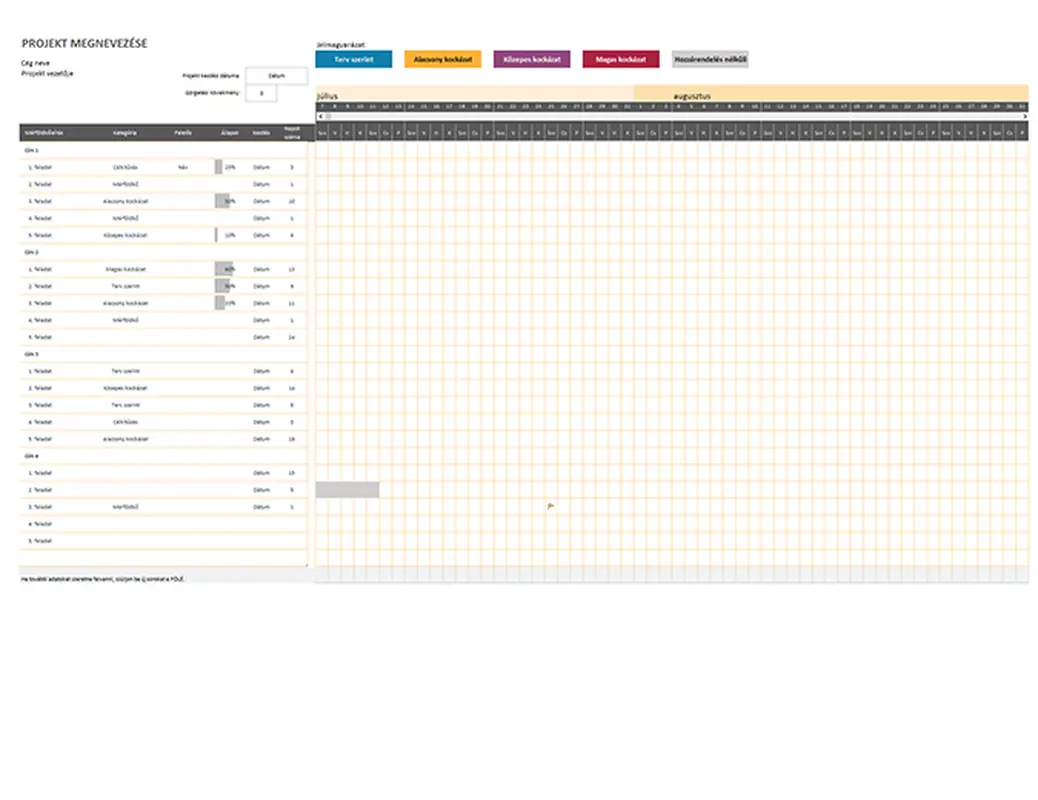This screenshot has width=1038, height=800.
Task: Click the flag marker in the Gantt grid
Action: tap(550, 507)
